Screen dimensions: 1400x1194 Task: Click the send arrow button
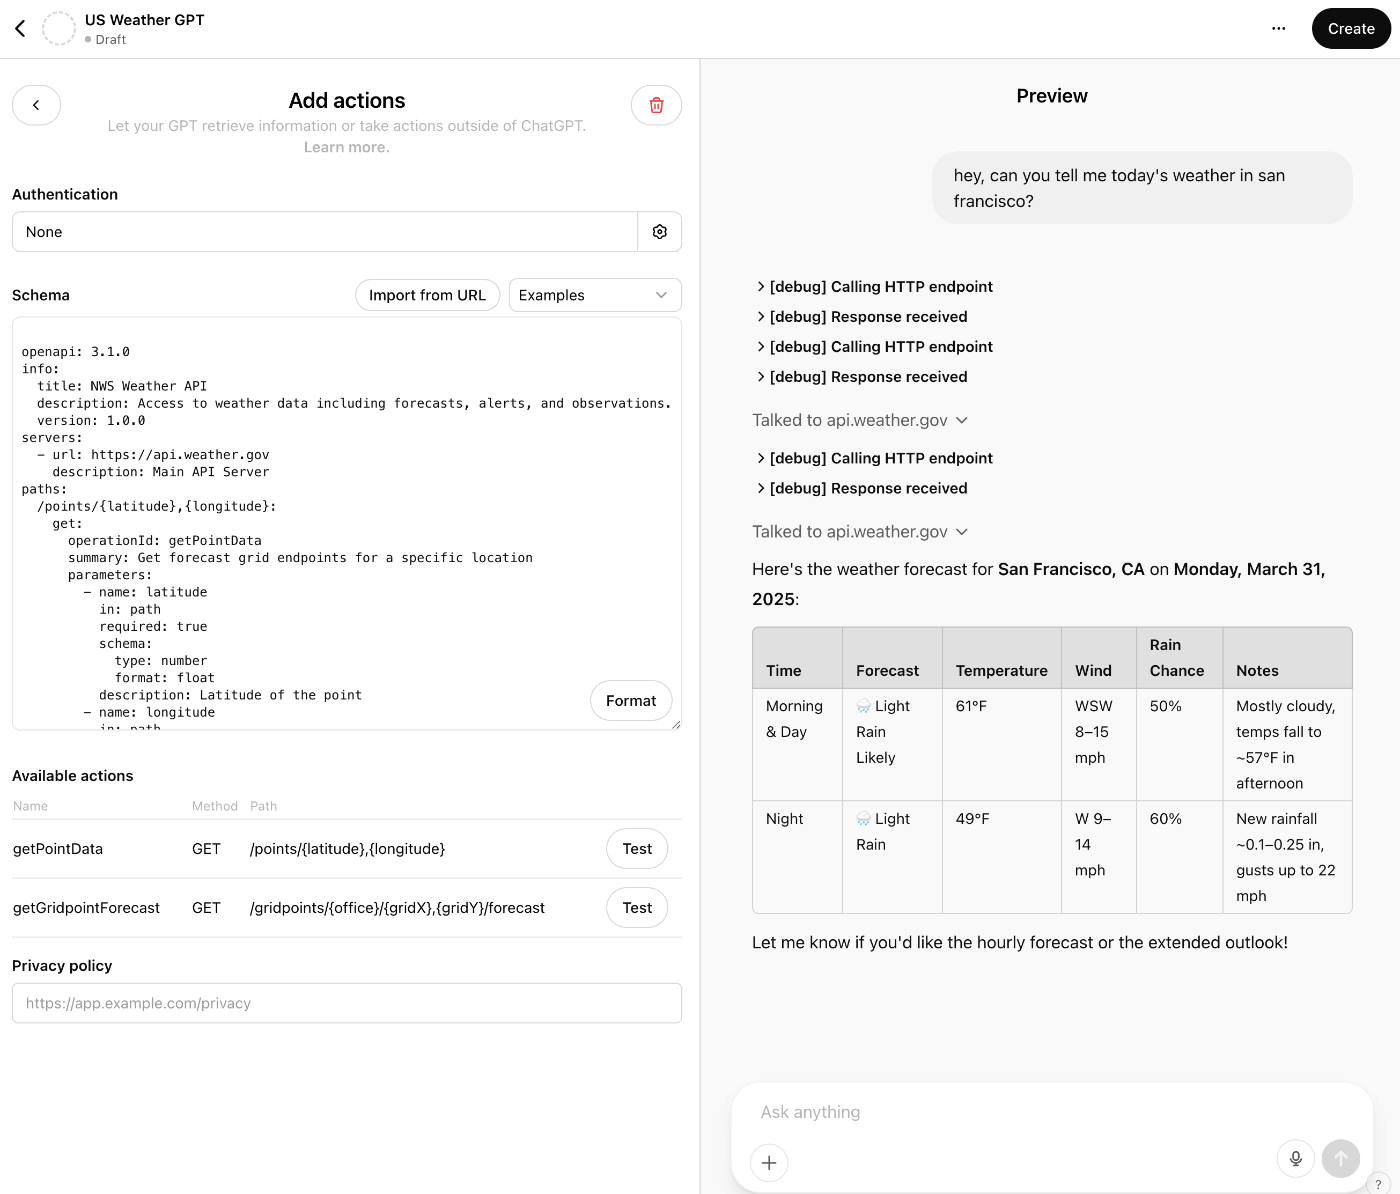(x=1341, y=1158)
